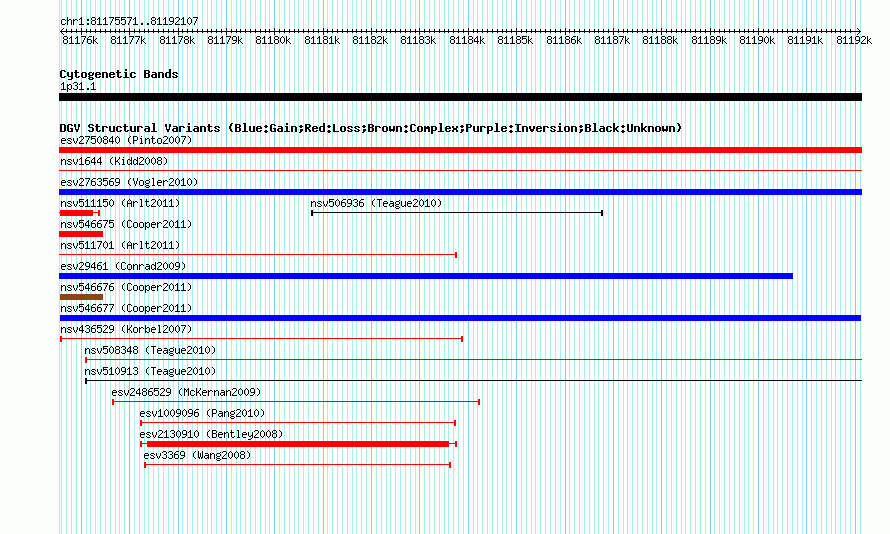890x534 pixels.
Task: Select the red esv1009096 variant line
Action: click(x=298, y=423)
